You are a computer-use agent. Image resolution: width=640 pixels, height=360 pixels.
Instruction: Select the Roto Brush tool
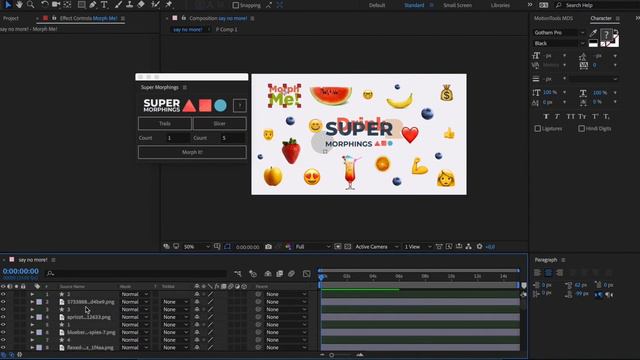tap(155, 4)
